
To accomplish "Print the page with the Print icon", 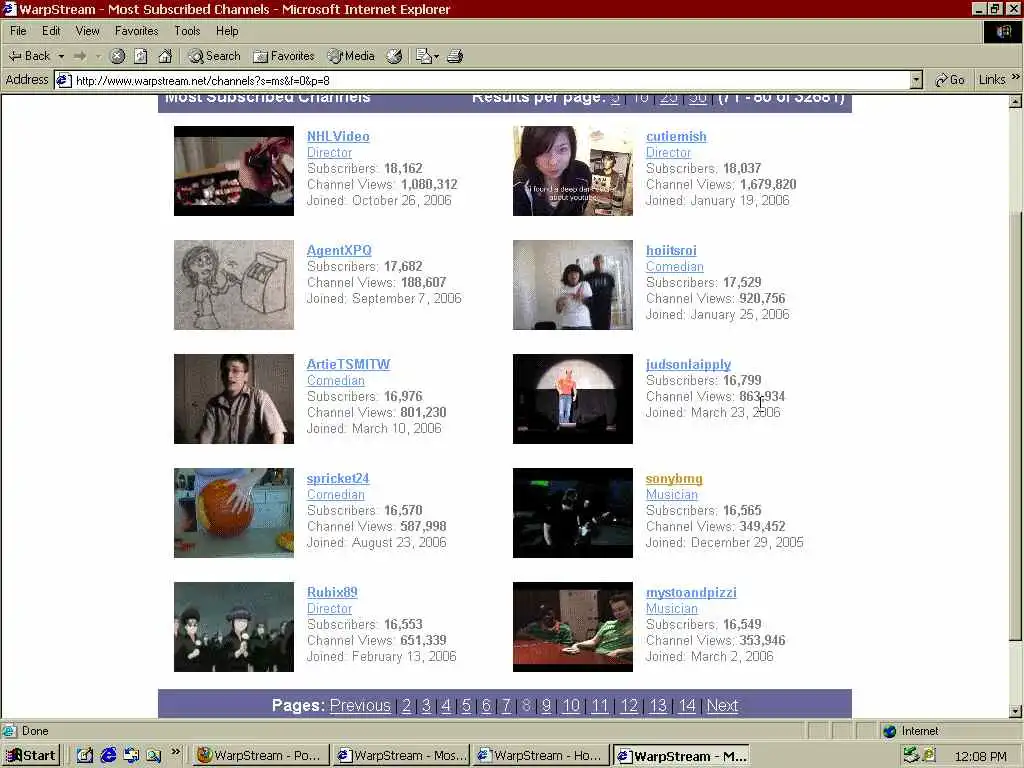I will 455,56.
